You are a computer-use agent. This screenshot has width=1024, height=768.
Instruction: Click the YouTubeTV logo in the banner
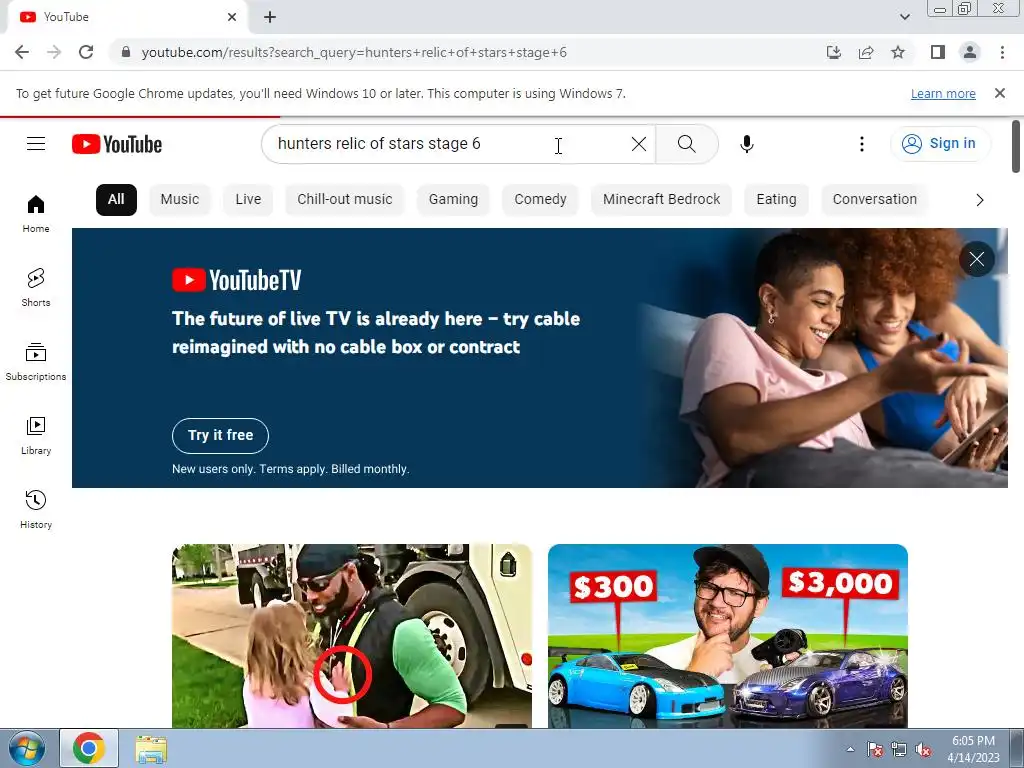point(236,280)
